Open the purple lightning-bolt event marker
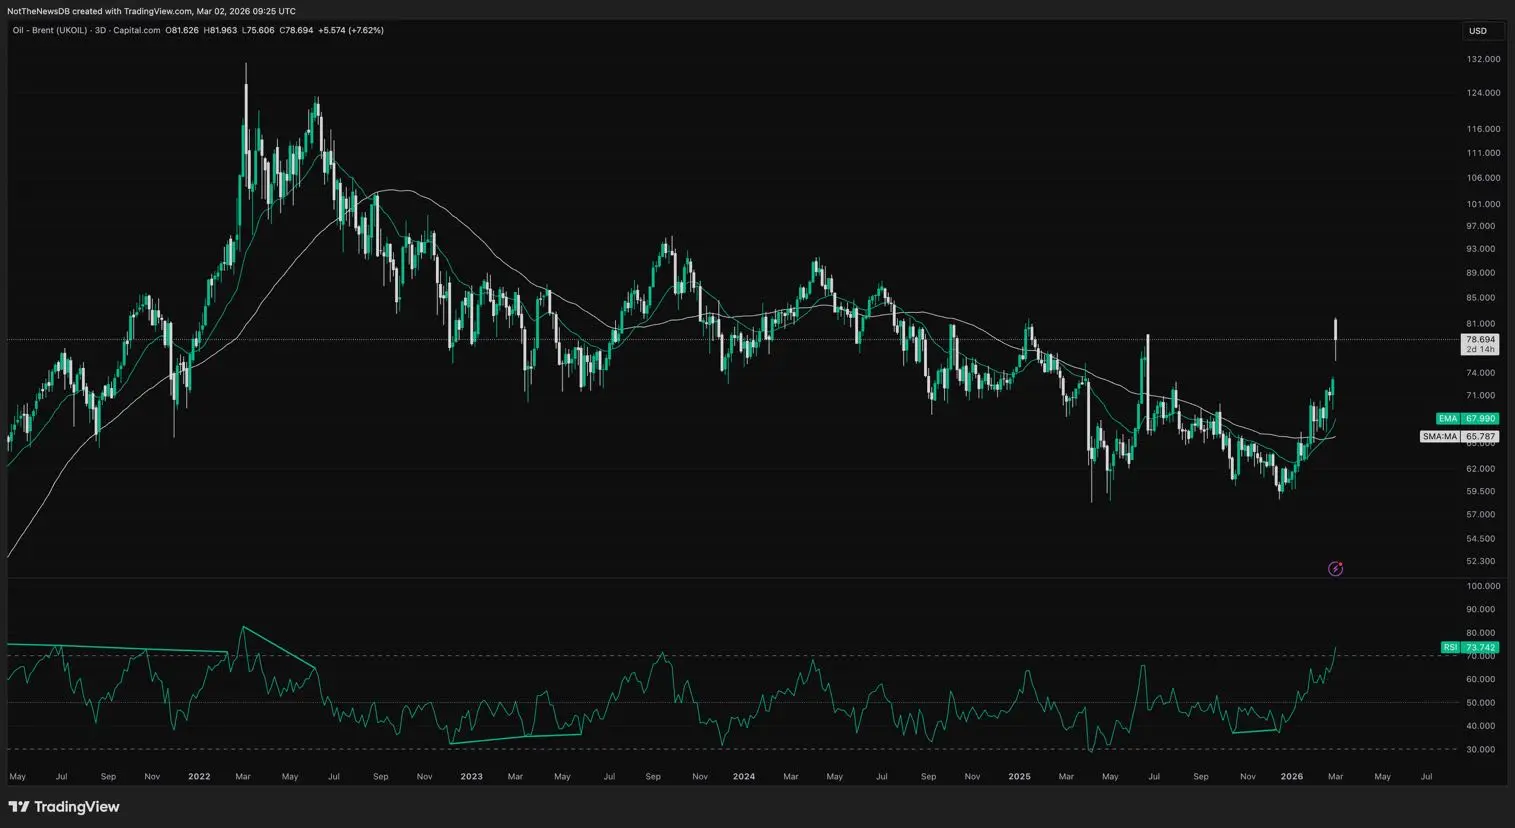 click(x=1335, y=569)
